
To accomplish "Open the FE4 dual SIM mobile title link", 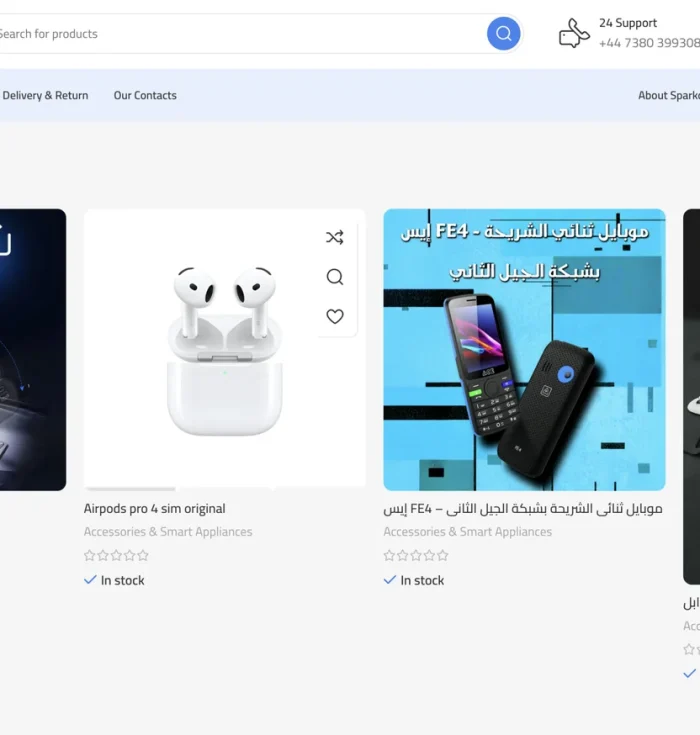I will point(523,509).
